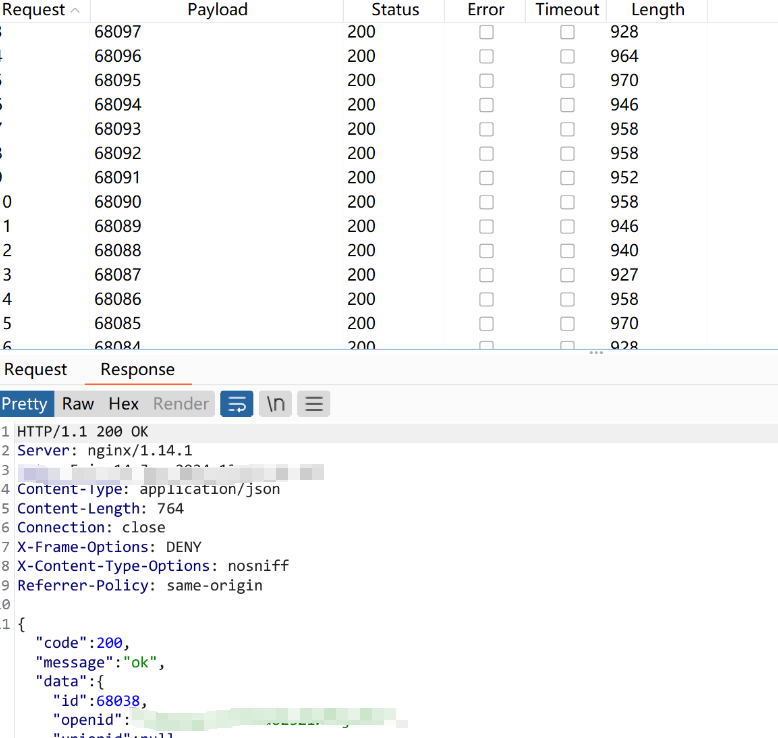Toggle Timeout checkbox for payload 68097
The width and height of the screenshot is (778, 738).
(x=567, y=32)
